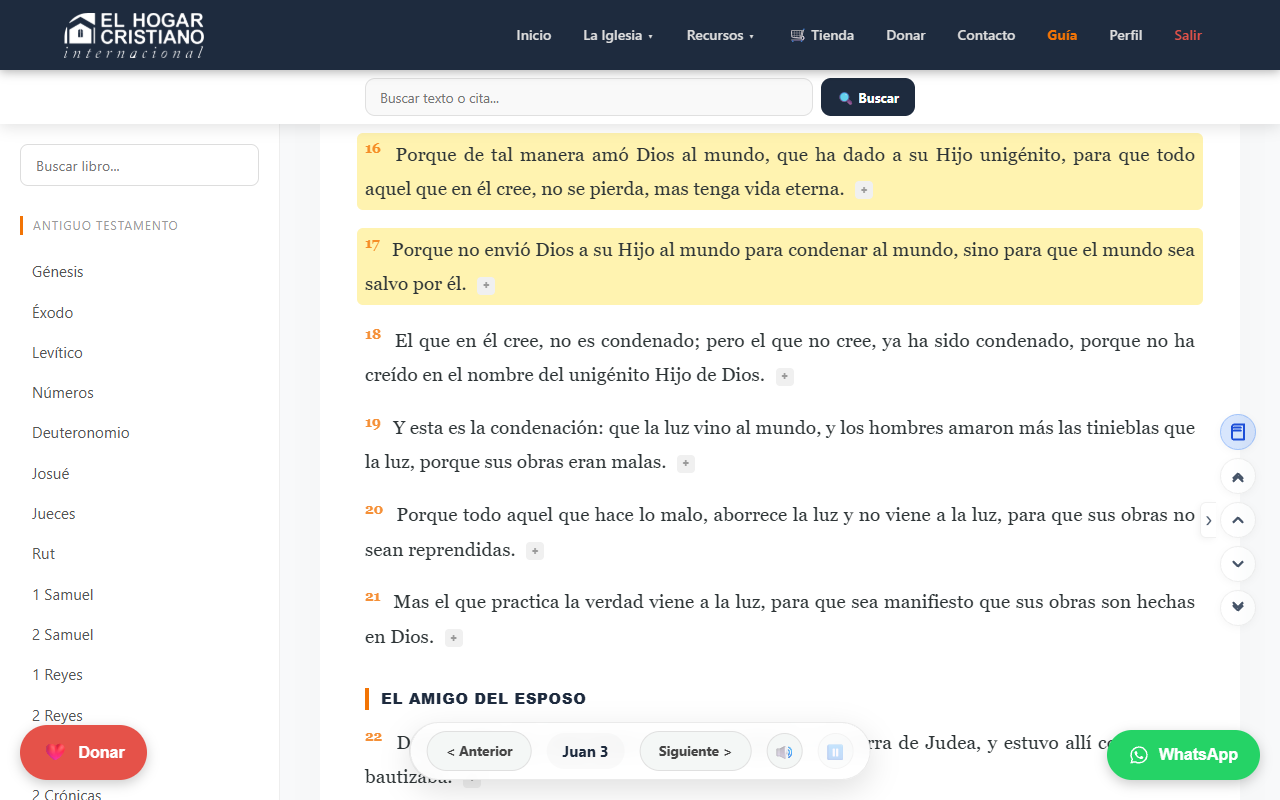The width and height of the screenshot is (1280, 800).
Task: Click plus icon after verse 19
Action: 686,463
